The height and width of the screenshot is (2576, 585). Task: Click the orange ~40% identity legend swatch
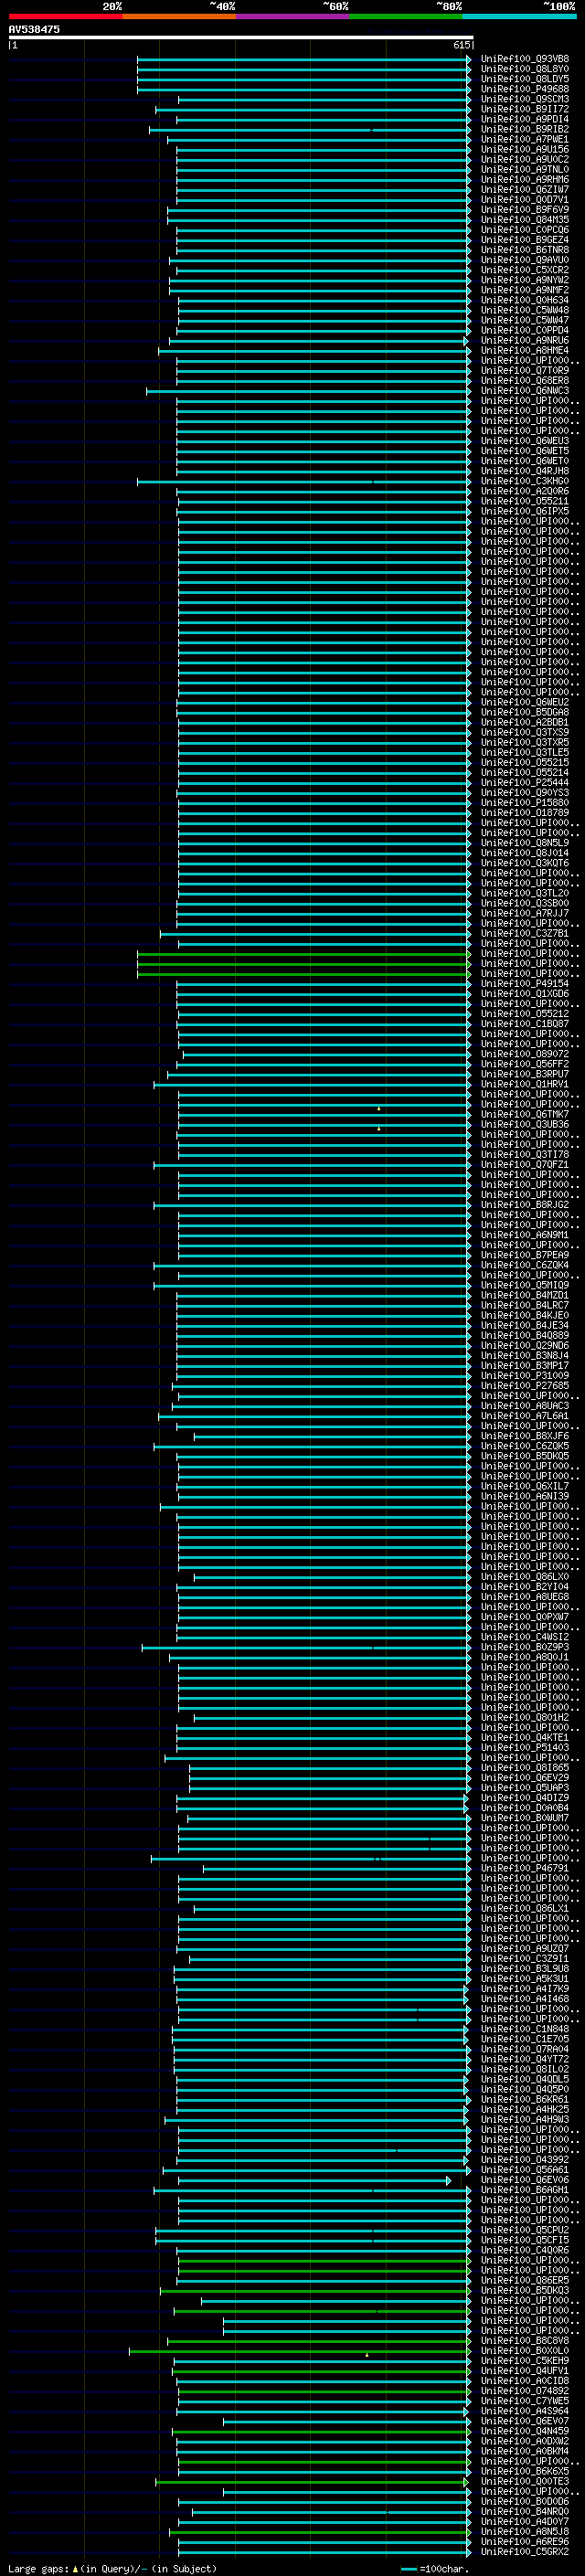click(179, 16)
